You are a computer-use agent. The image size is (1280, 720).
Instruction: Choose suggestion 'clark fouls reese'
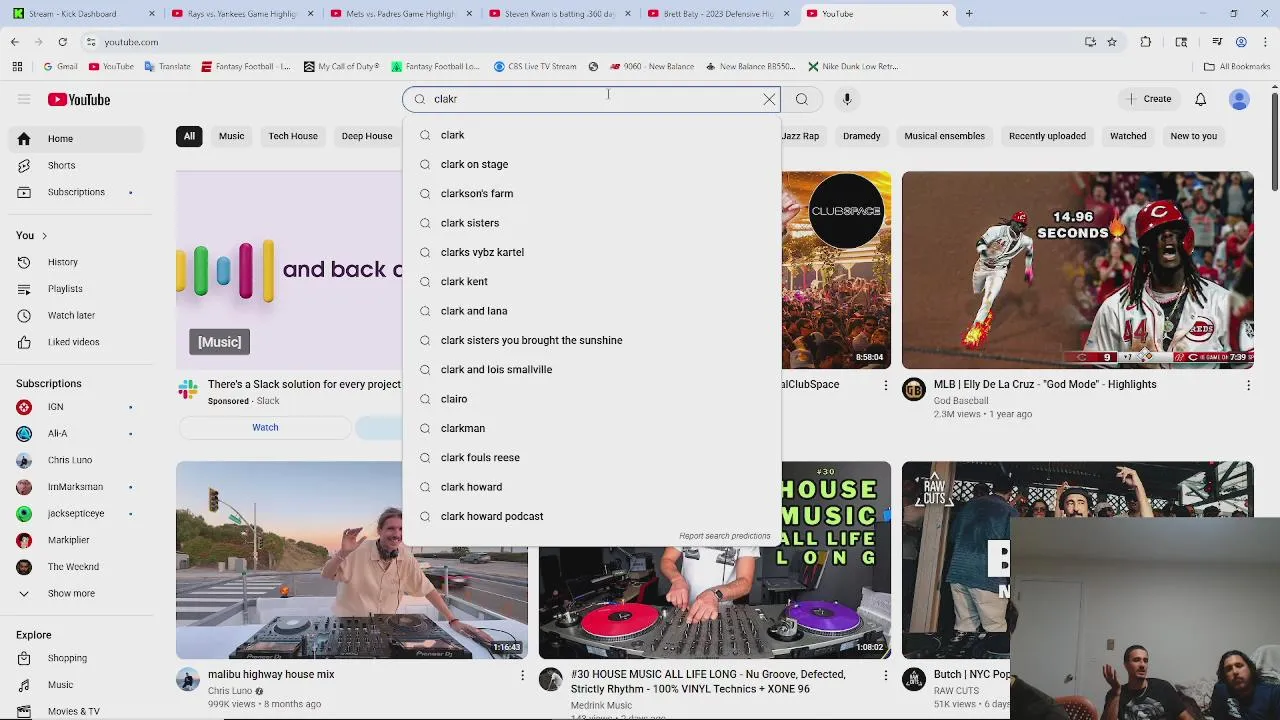pyautogui.click(x=592, y=457)
